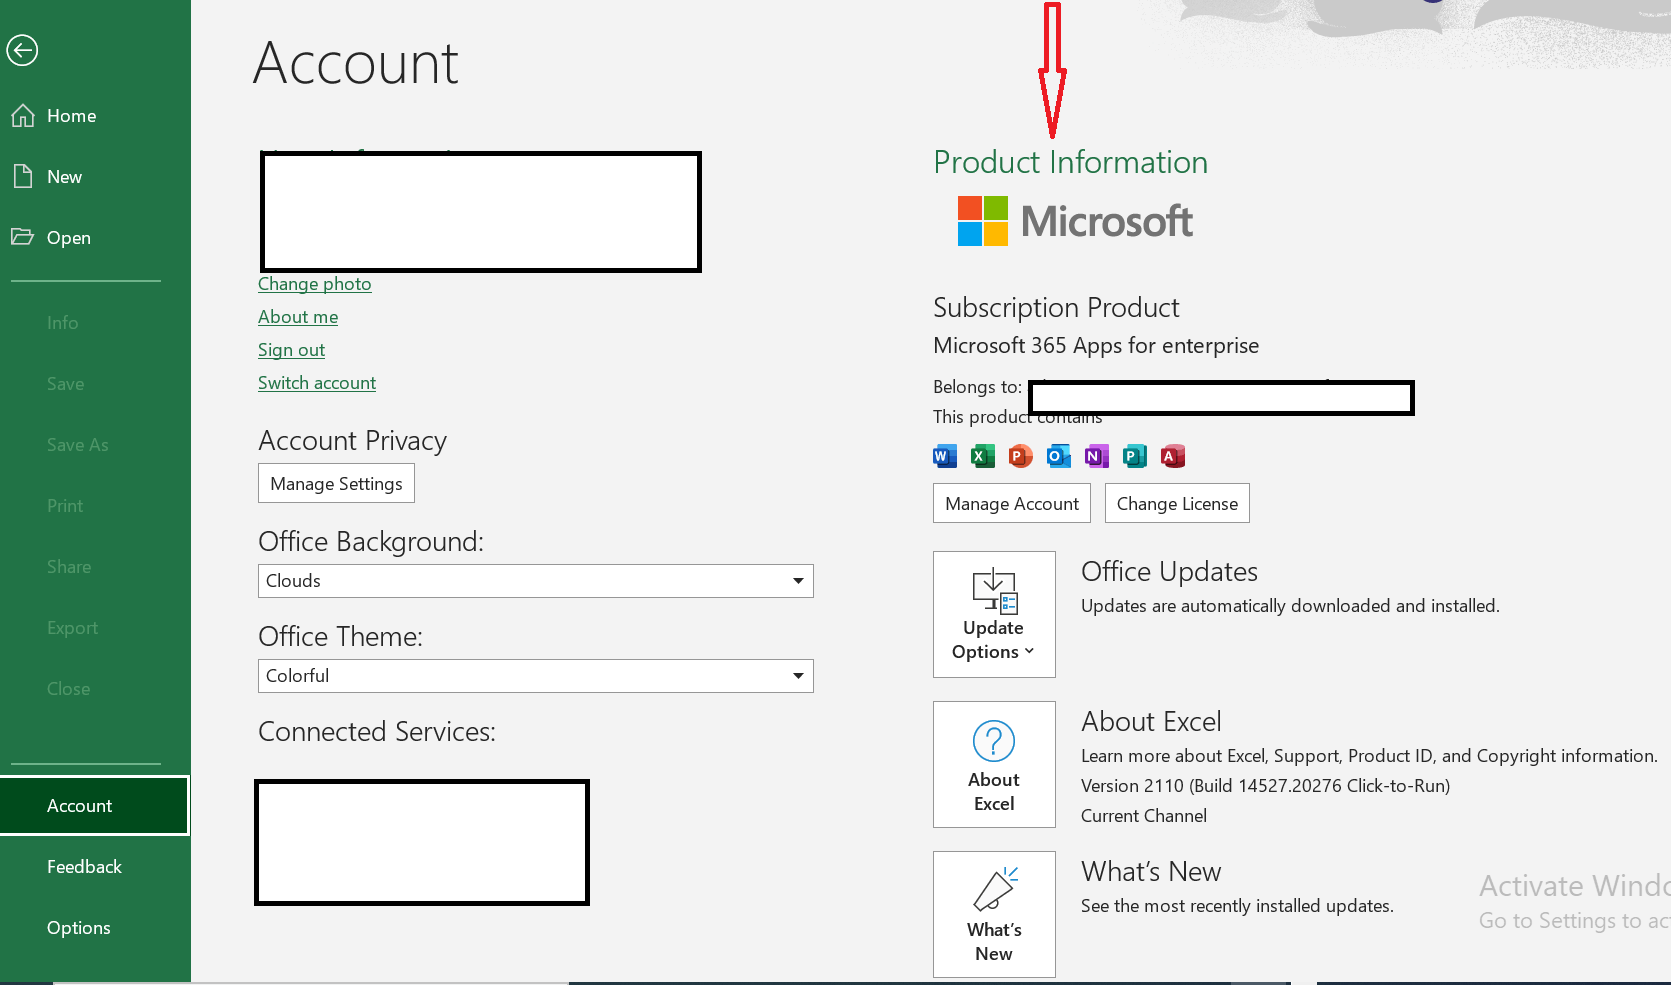
Task: Open Options from the sidebar
Action: [95, 928]
